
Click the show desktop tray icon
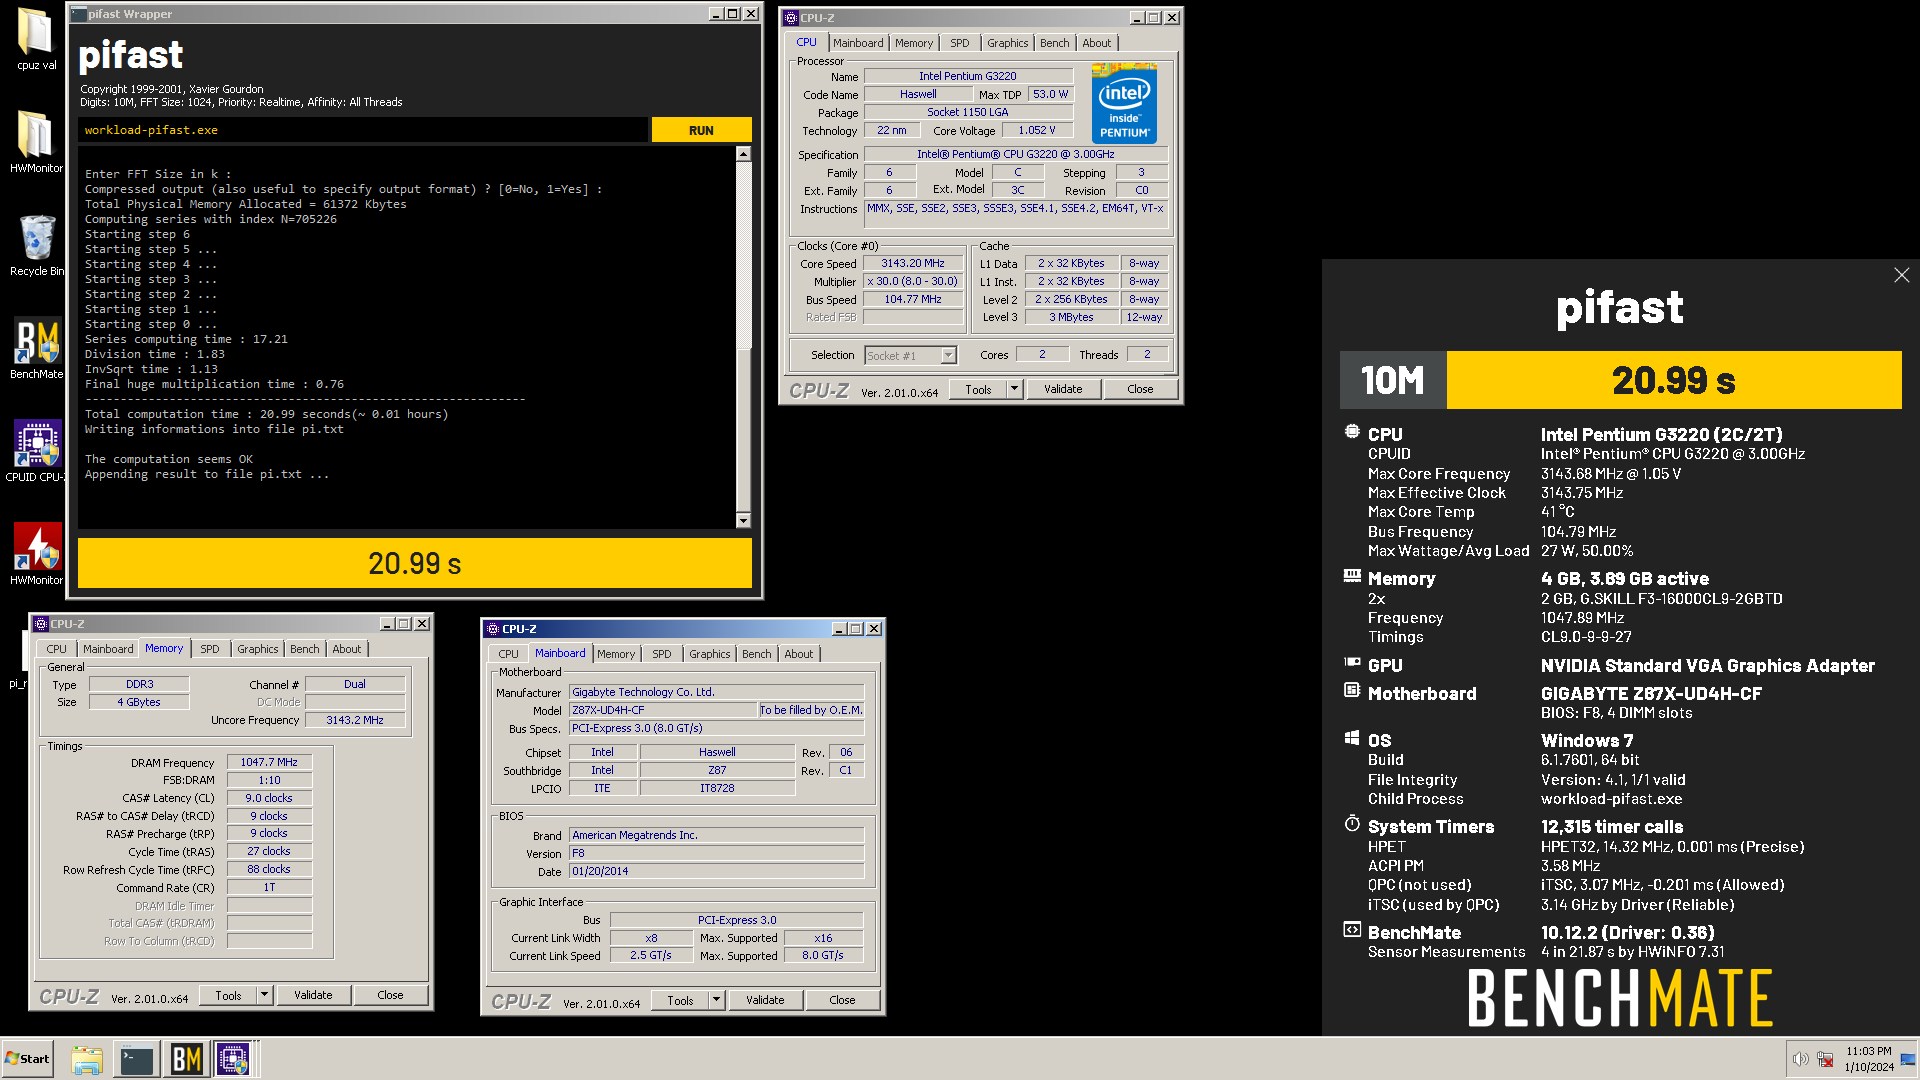point(1908,1059)
